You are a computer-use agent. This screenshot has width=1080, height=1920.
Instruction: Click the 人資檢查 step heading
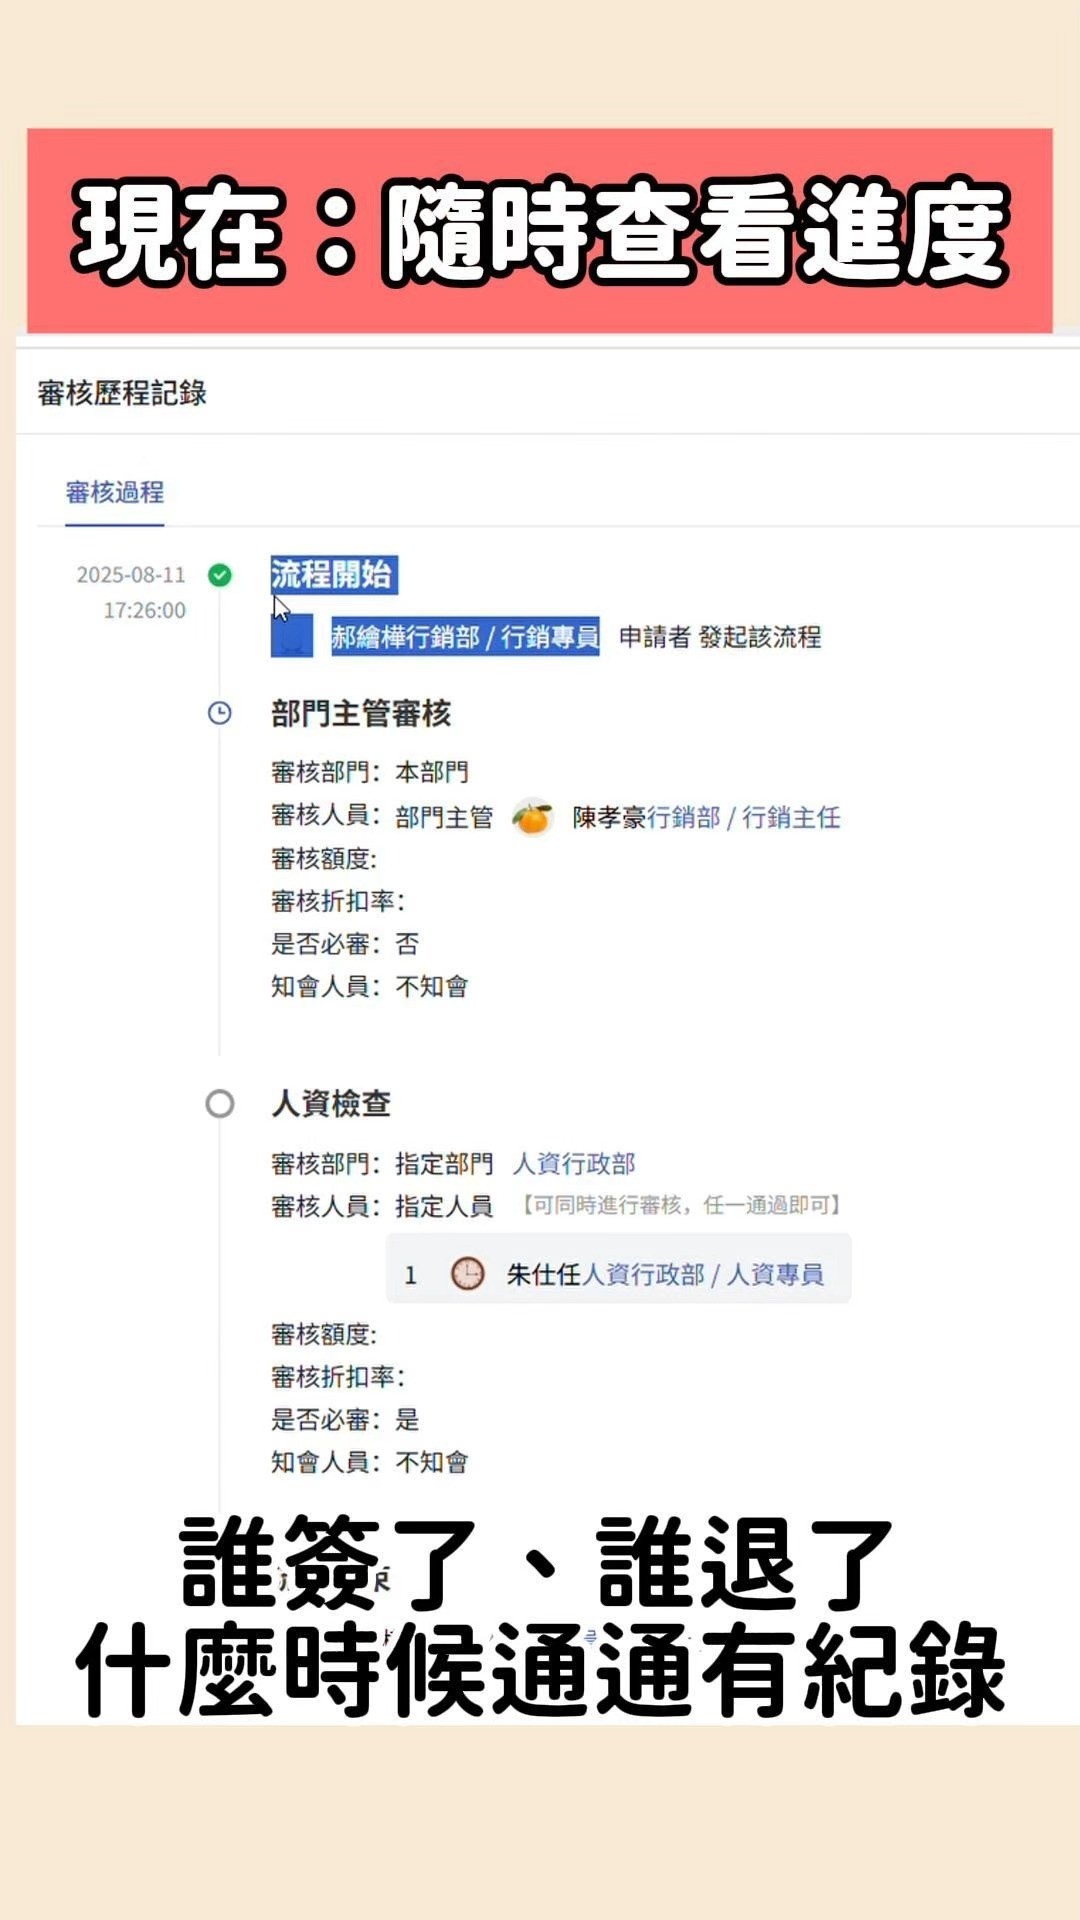331,1104
